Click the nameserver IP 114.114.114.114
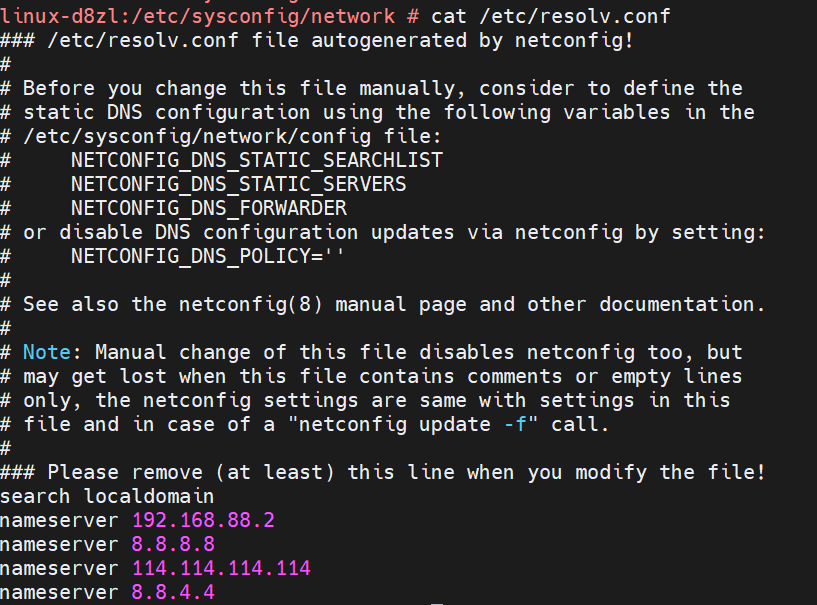817x605 pixels. (222, 568)
